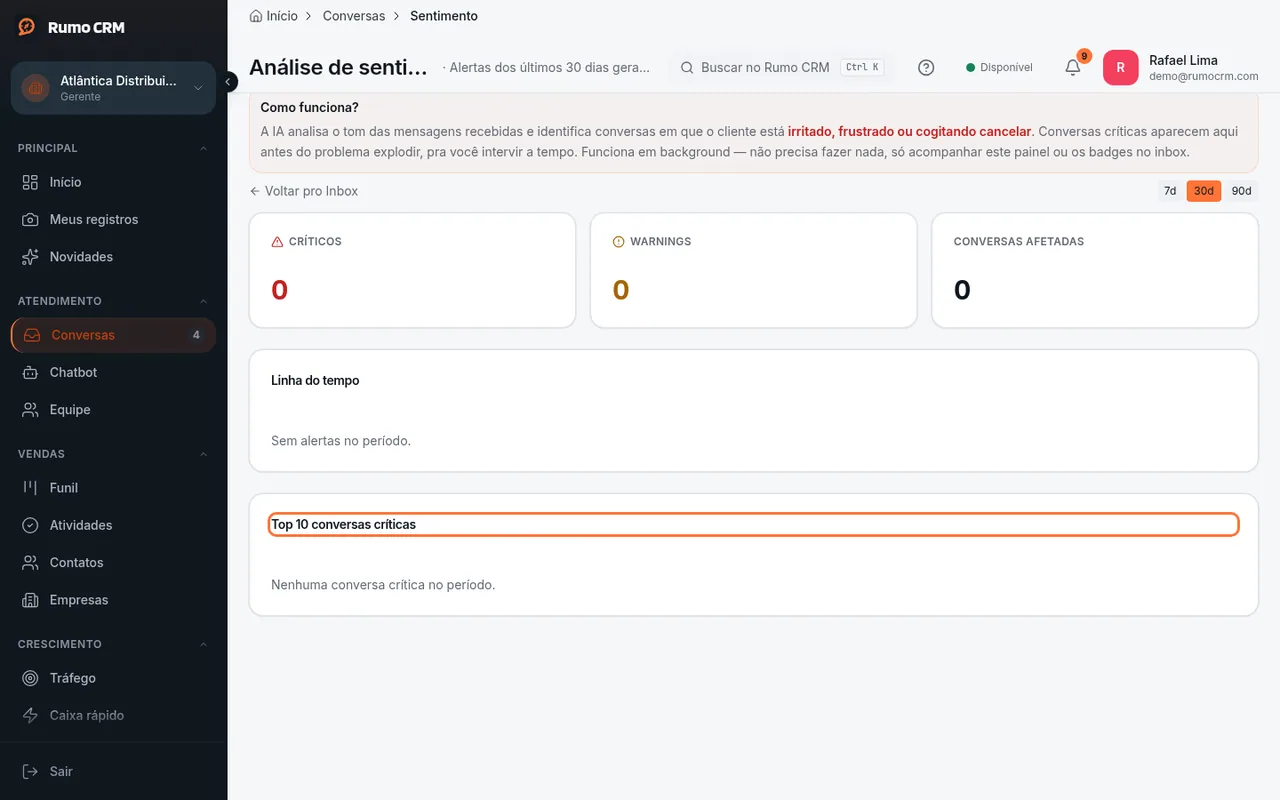Focus the Buscar no Rumo CRM search field
Viewport: 1280px width, 800px height.
pos(781,68)
